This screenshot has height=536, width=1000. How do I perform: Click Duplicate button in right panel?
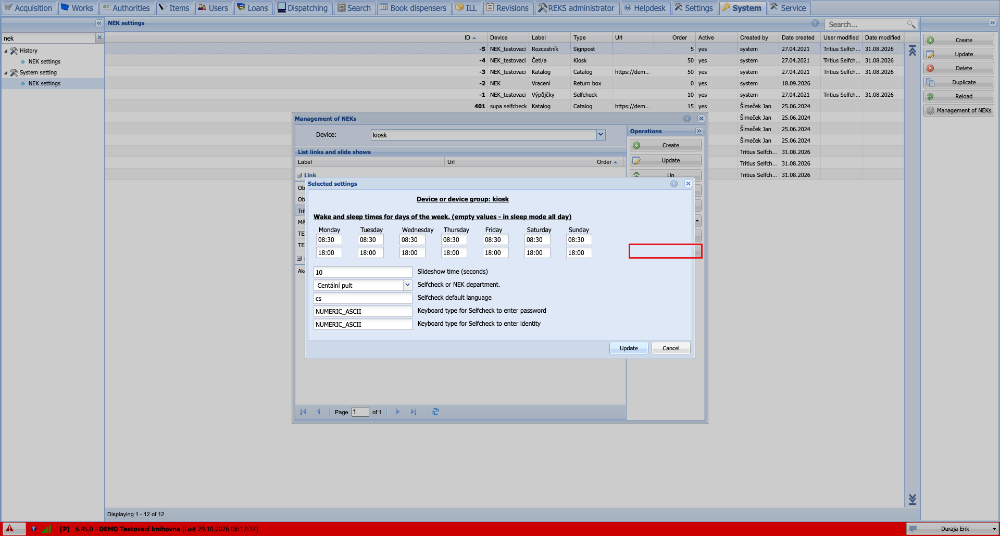[x=959, y=82]
